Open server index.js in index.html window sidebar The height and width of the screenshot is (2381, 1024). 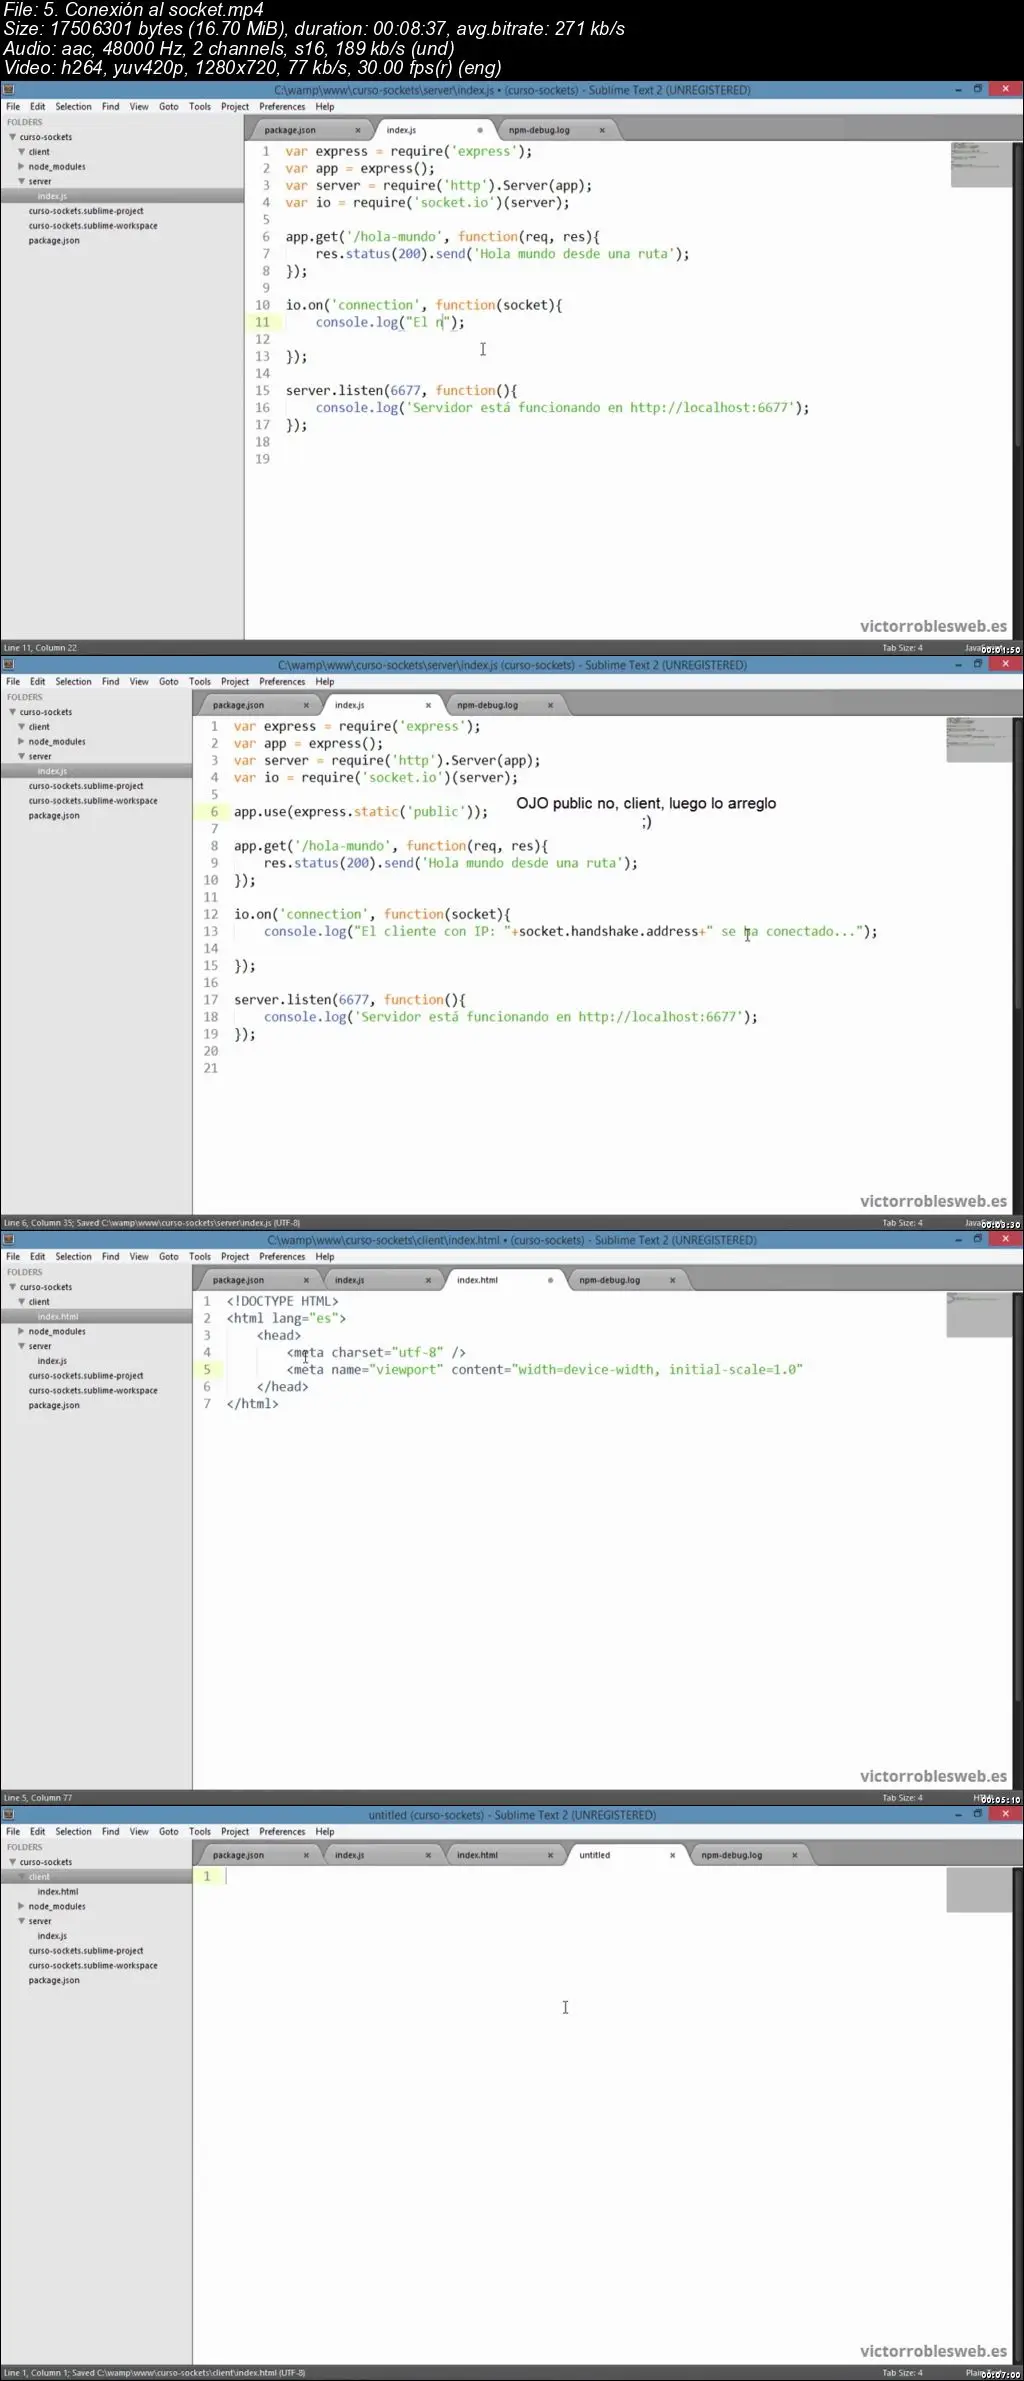coord(52,1361)
